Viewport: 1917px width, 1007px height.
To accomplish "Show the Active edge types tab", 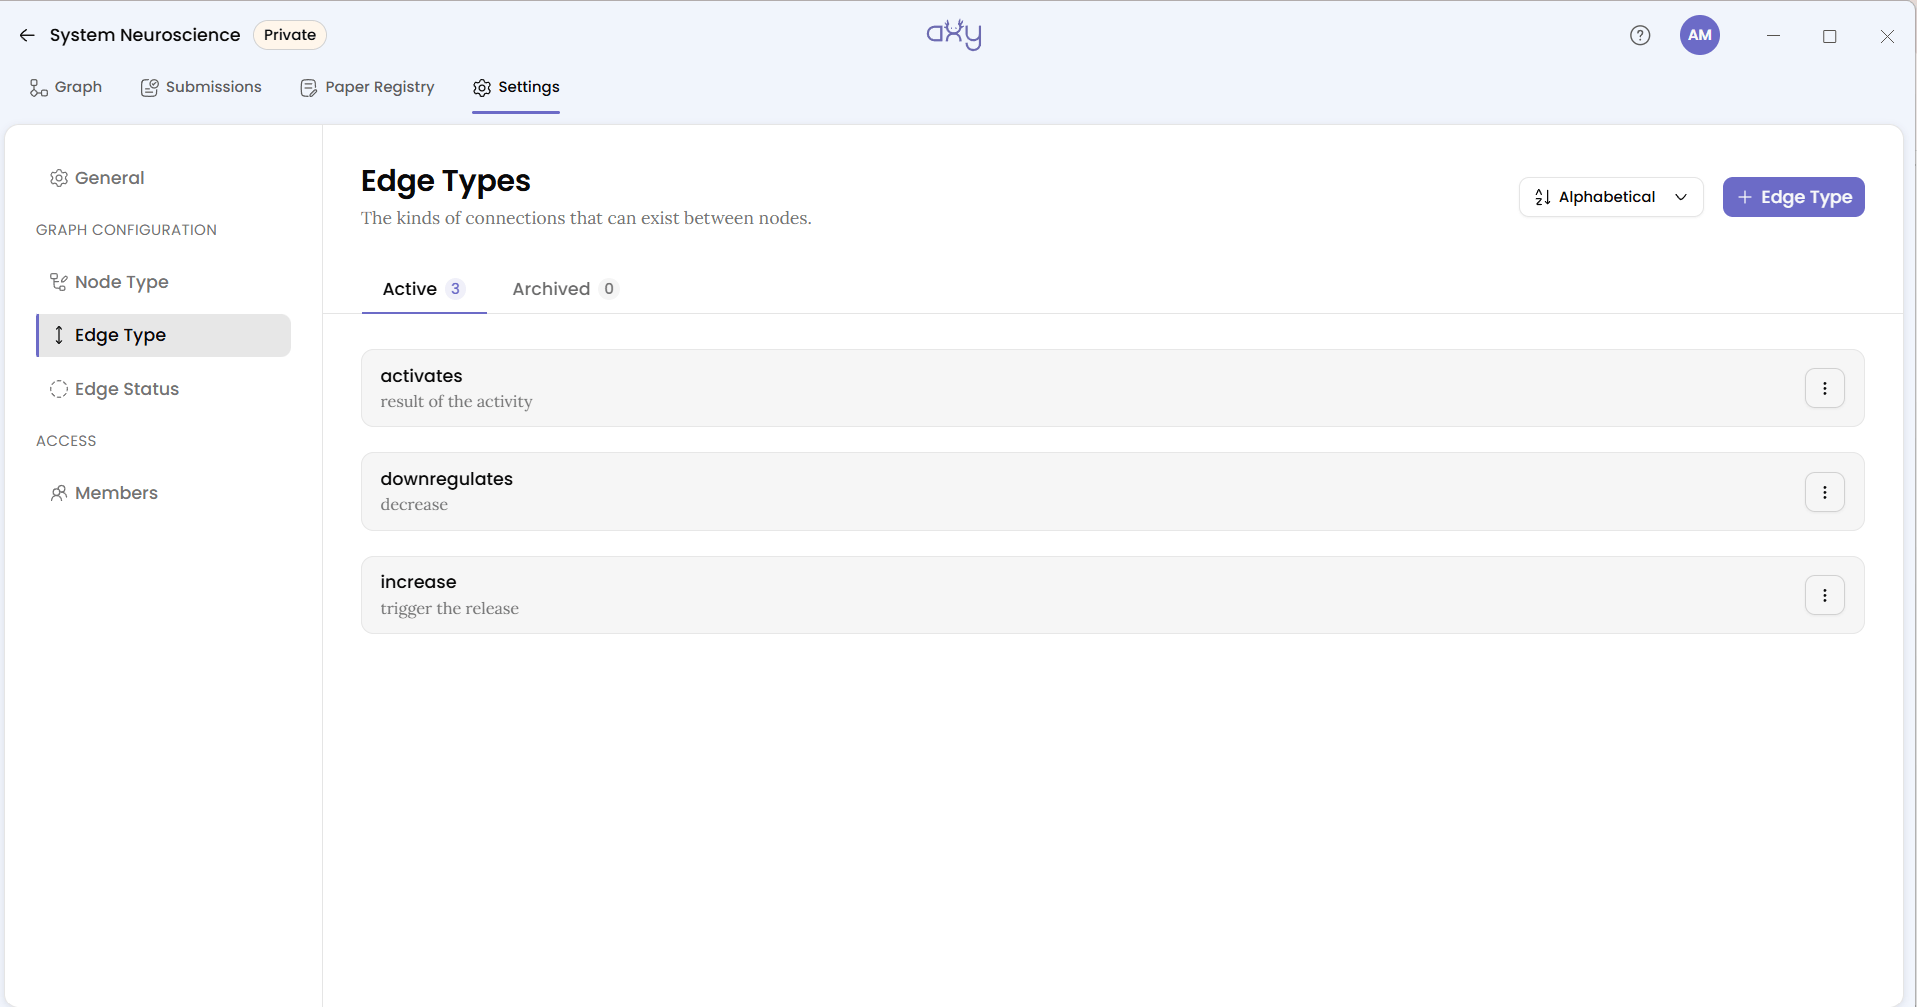I will 424,289.
